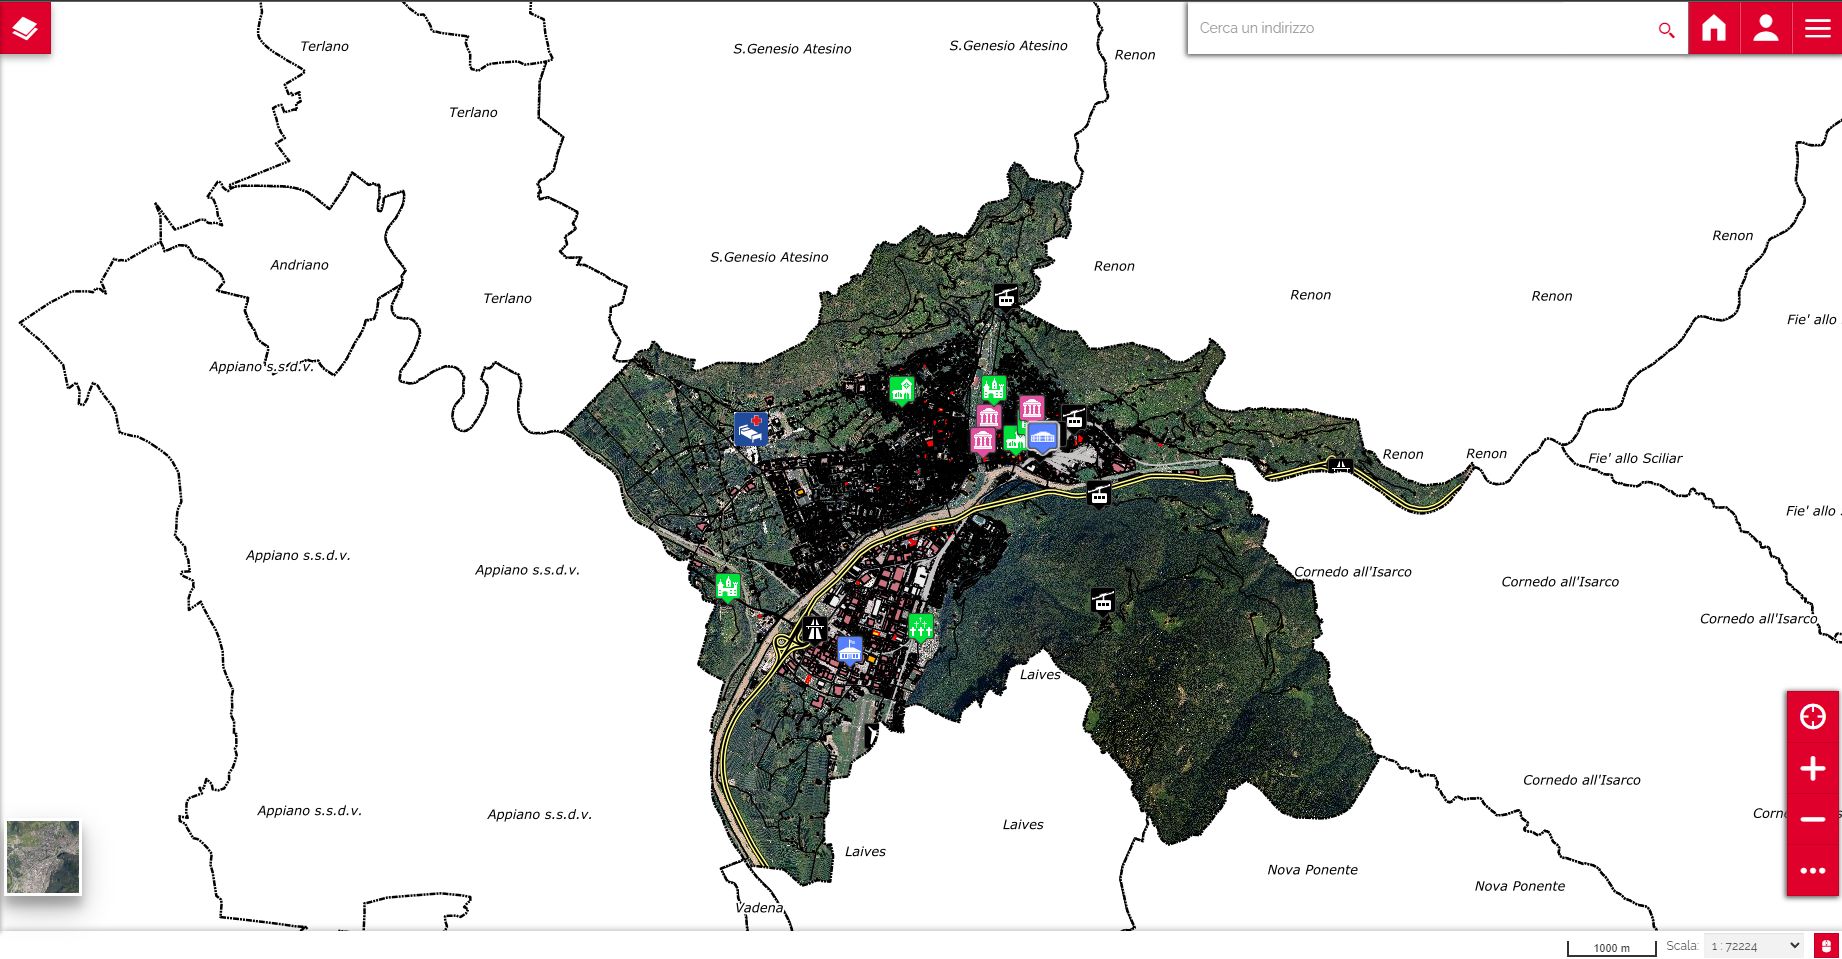Zoom out with the minus button
The height and width of the screenshot is (959, 1842).
[1813, 819]
